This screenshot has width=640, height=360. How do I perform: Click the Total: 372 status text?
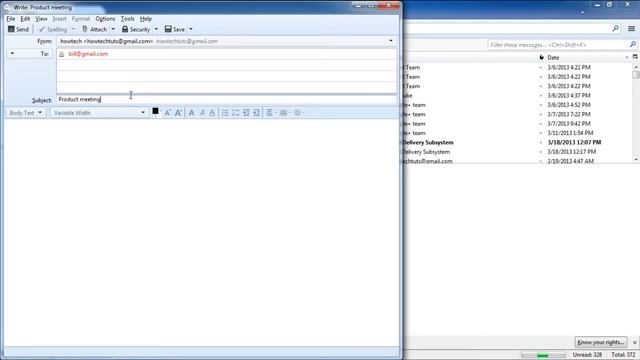coord(623,355)
